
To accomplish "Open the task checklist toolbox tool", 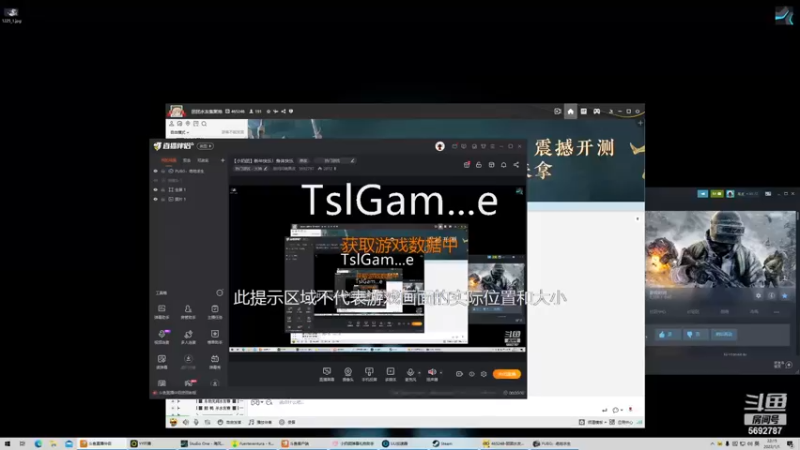I will click(x=215, y=312).
